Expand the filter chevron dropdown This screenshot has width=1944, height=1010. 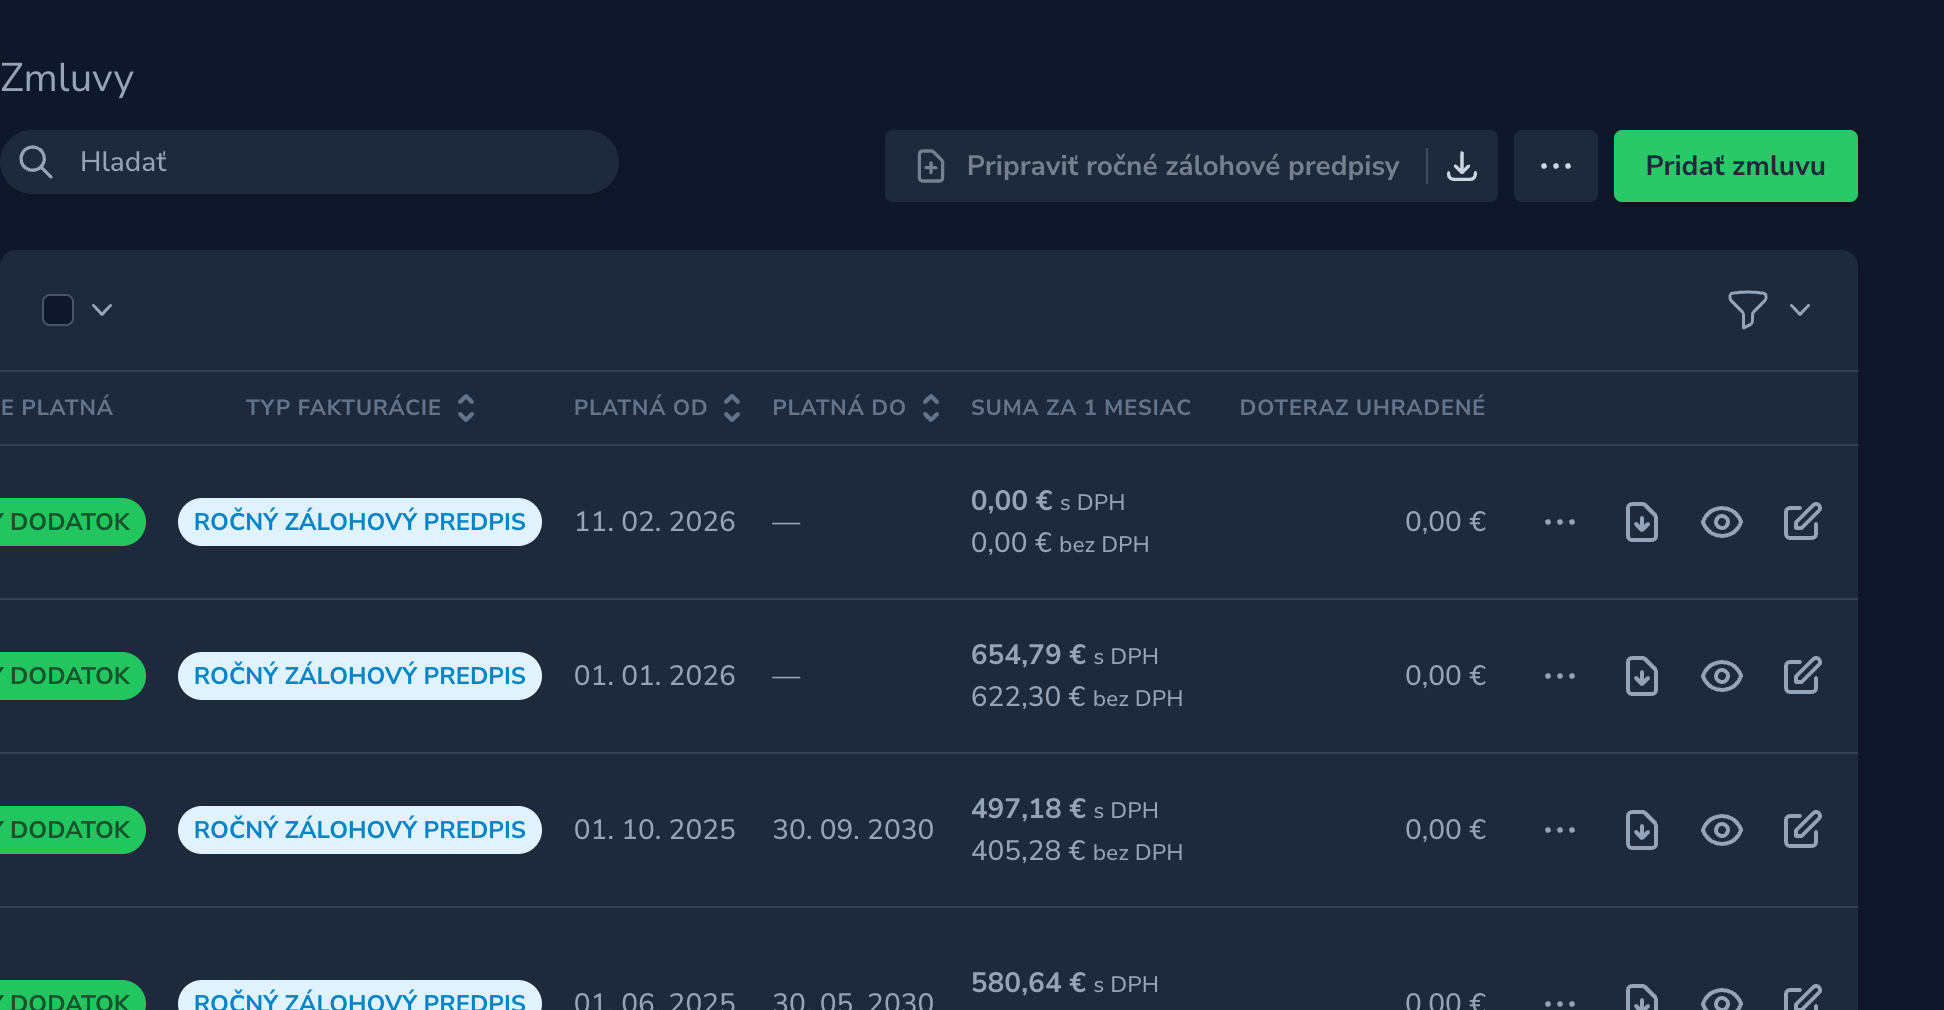point(1800,310)
